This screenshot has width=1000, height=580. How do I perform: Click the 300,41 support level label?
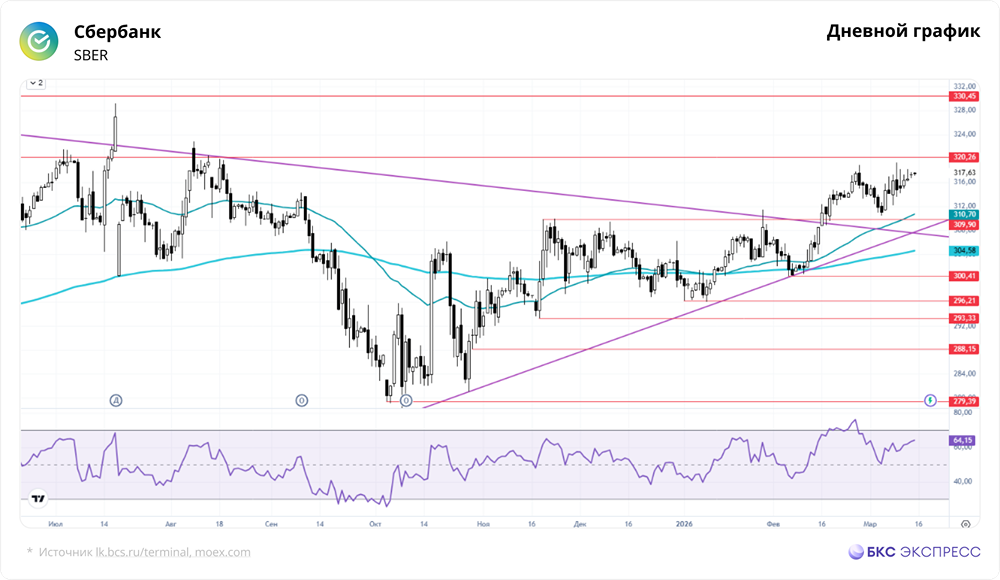point(964,276)
